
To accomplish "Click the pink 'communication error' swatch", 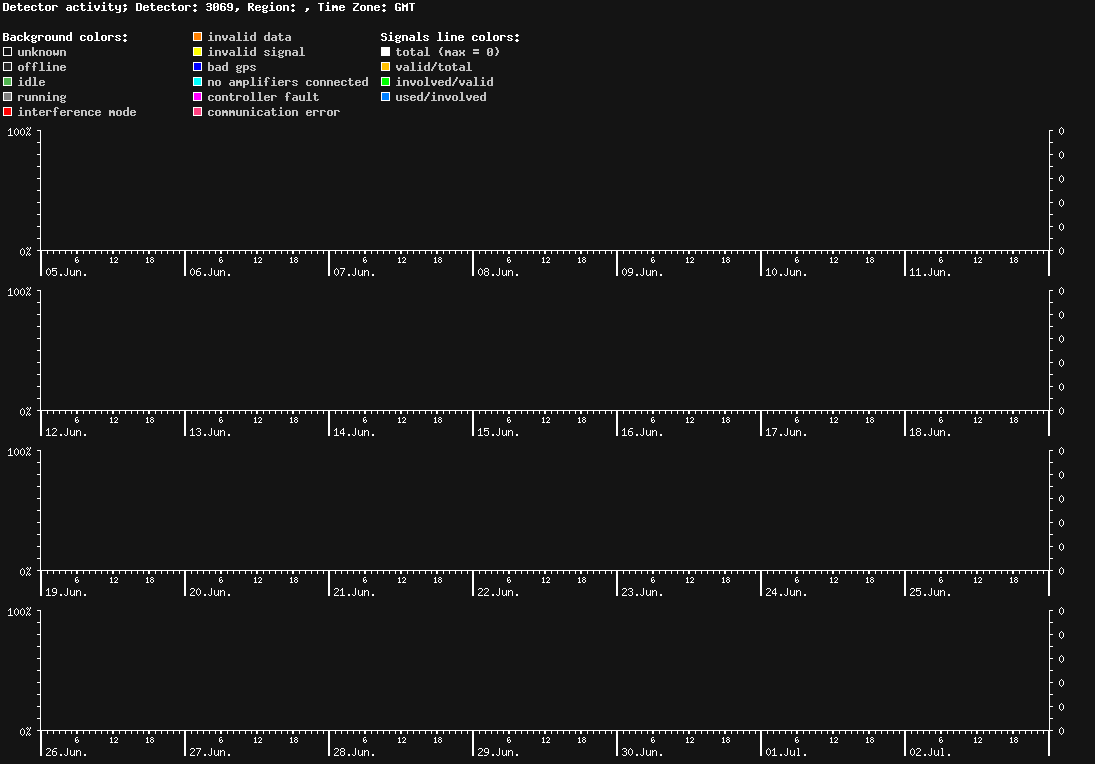I will coord(198,112).
